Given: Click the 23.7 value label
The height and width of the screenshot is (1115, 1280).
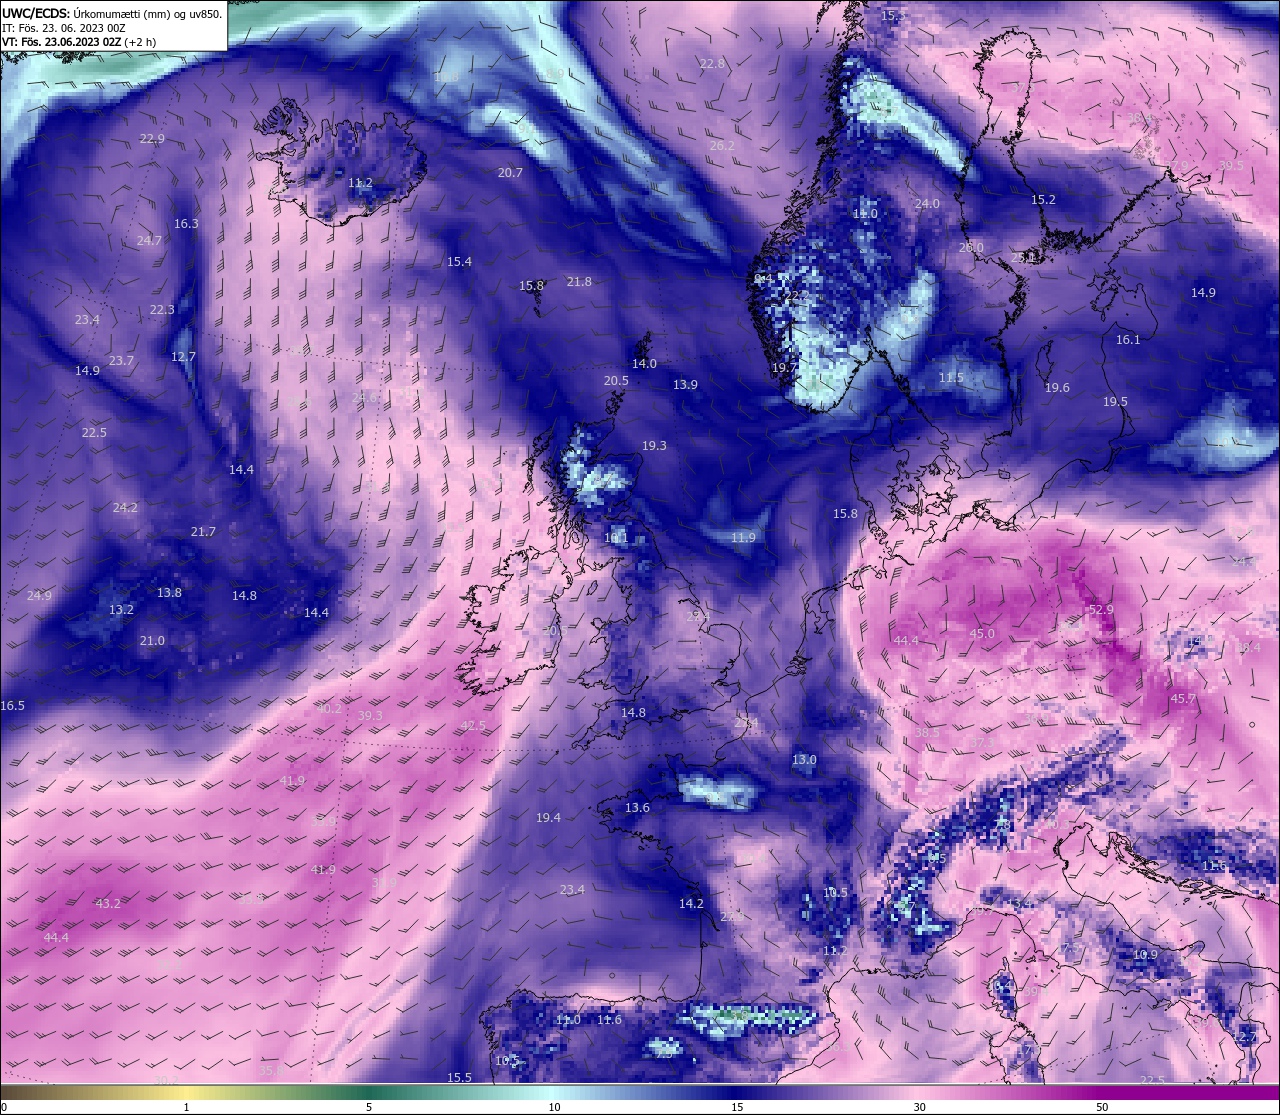Looking at the screenshot, I should (121, 361).
